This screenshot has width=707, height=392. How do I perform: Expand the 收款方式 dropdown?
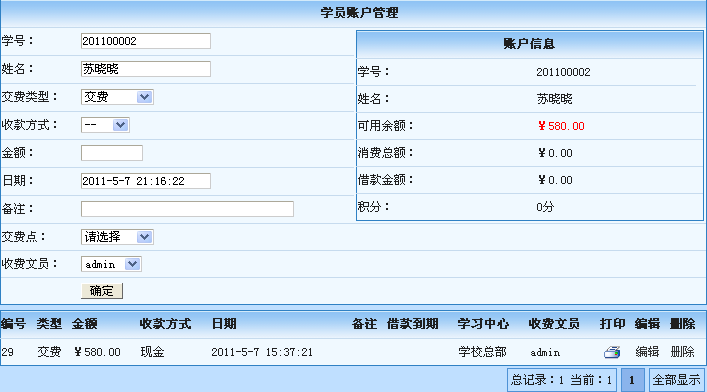[x=105, y=125]
